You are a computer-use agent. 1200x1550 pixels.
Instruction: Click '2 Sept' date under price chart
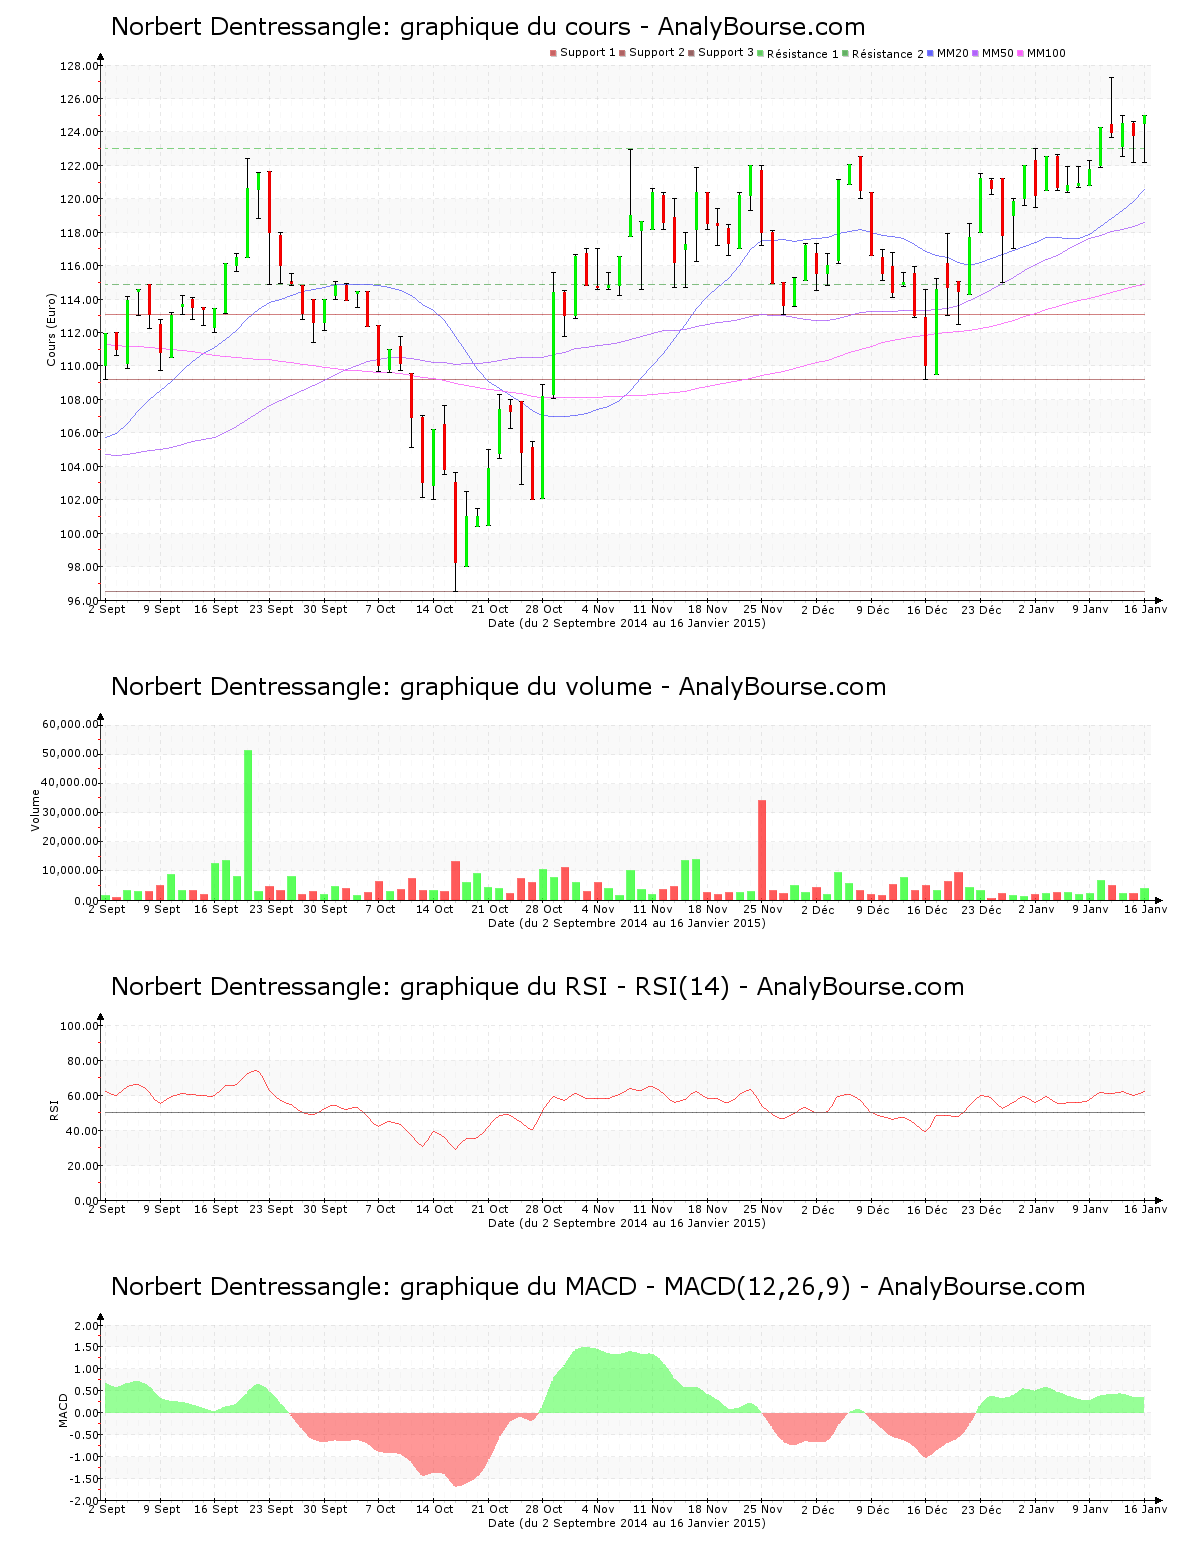(107, 609)
